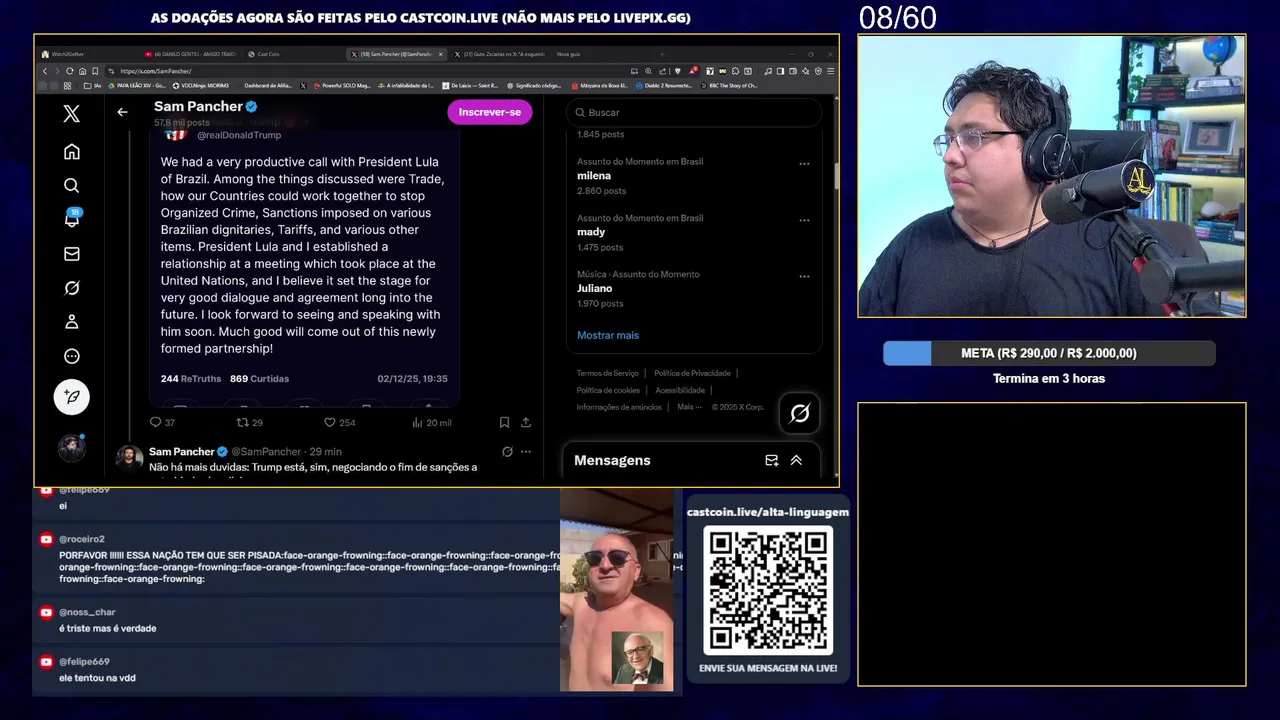This screenshot has height=720, width=1280.
Task: Open options for mady trend
Action: (x=804, y=220)
